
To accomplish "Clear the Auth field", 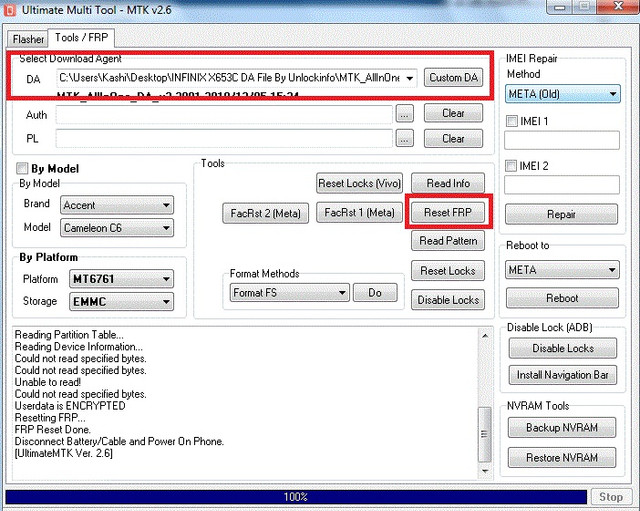I will tap(453, 113).
